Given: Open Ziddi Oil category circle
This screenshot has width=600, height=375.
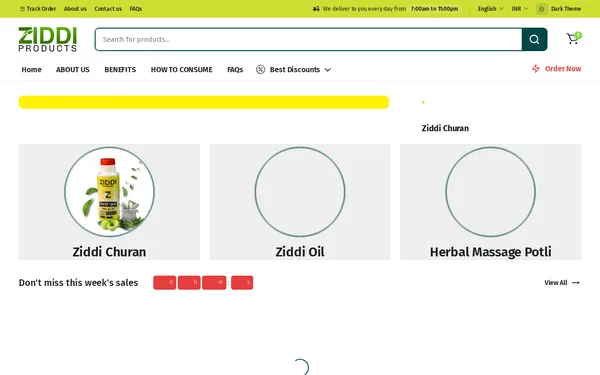Looking at the screenshot, I should pyautogui.click(x=300, y=192).
